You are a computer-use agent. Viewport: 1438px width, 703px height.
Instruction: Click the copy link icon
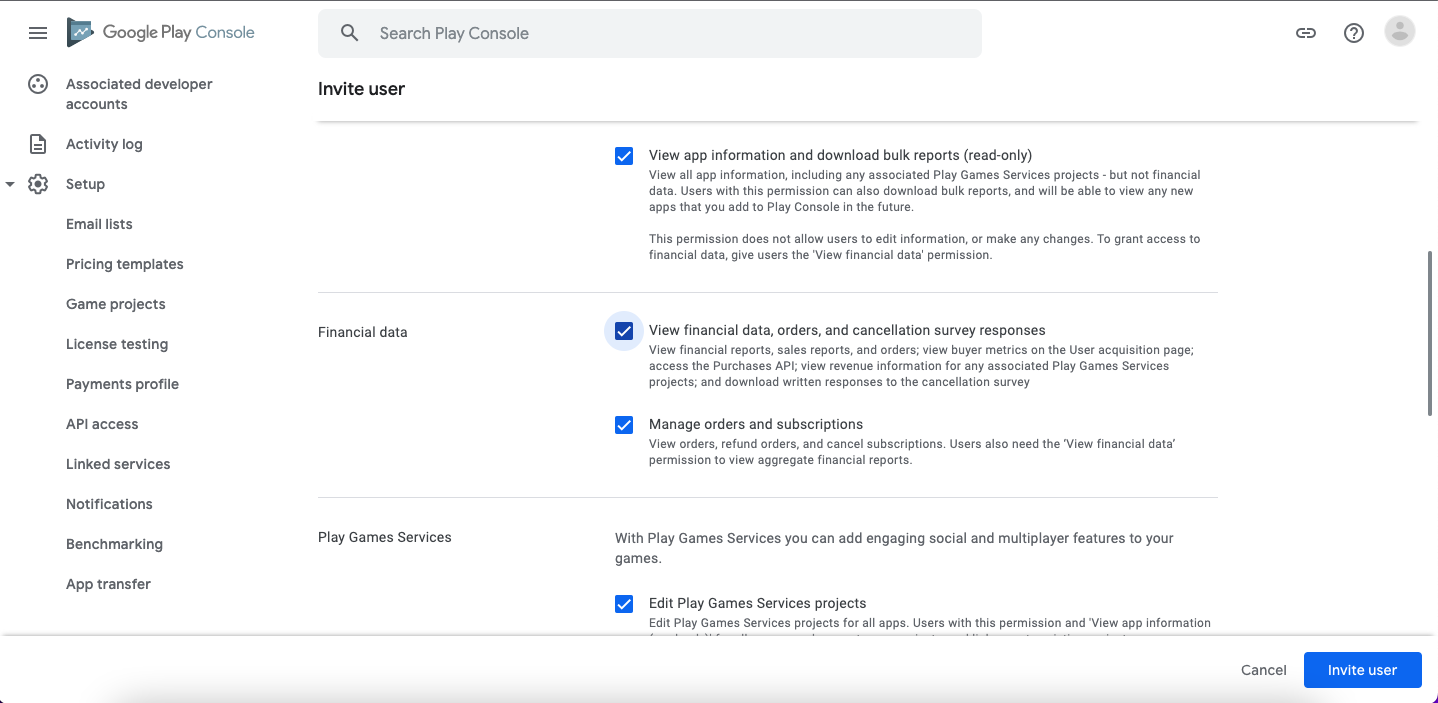[1306, 33]
